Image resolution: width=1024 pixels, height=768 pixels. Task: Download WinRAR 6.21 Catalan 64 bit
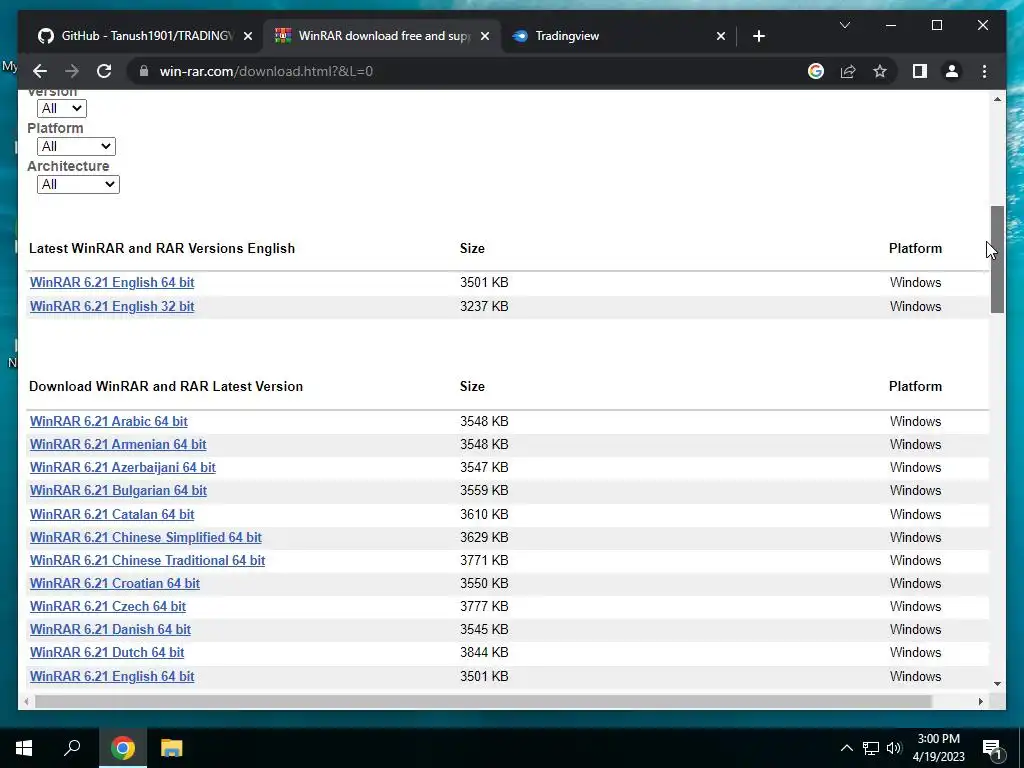click(x=112, y=514)
